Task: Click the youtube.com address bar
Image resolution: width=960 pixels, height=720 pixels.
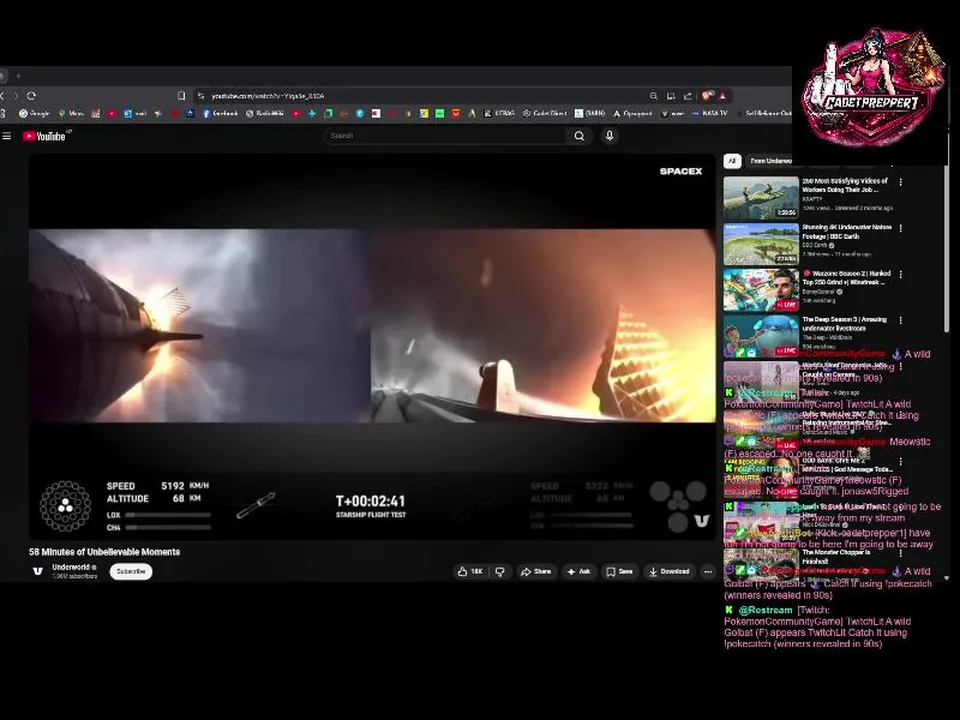Action: click(x=422, y=96)
